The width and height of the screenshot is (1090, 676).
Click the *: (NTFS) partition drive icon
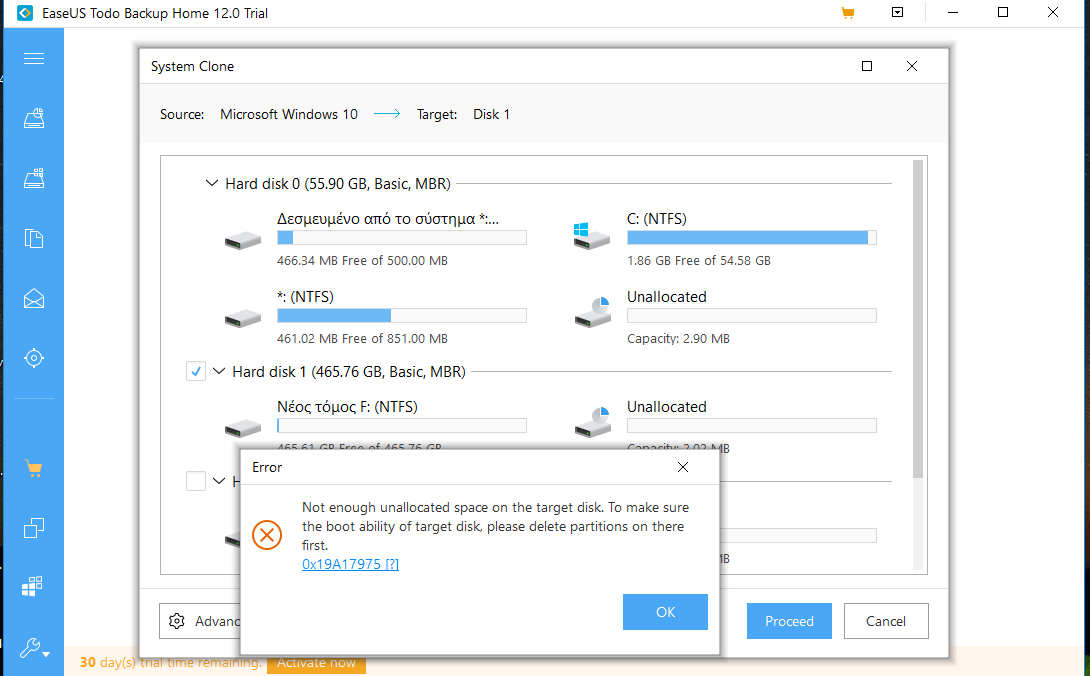243,319
